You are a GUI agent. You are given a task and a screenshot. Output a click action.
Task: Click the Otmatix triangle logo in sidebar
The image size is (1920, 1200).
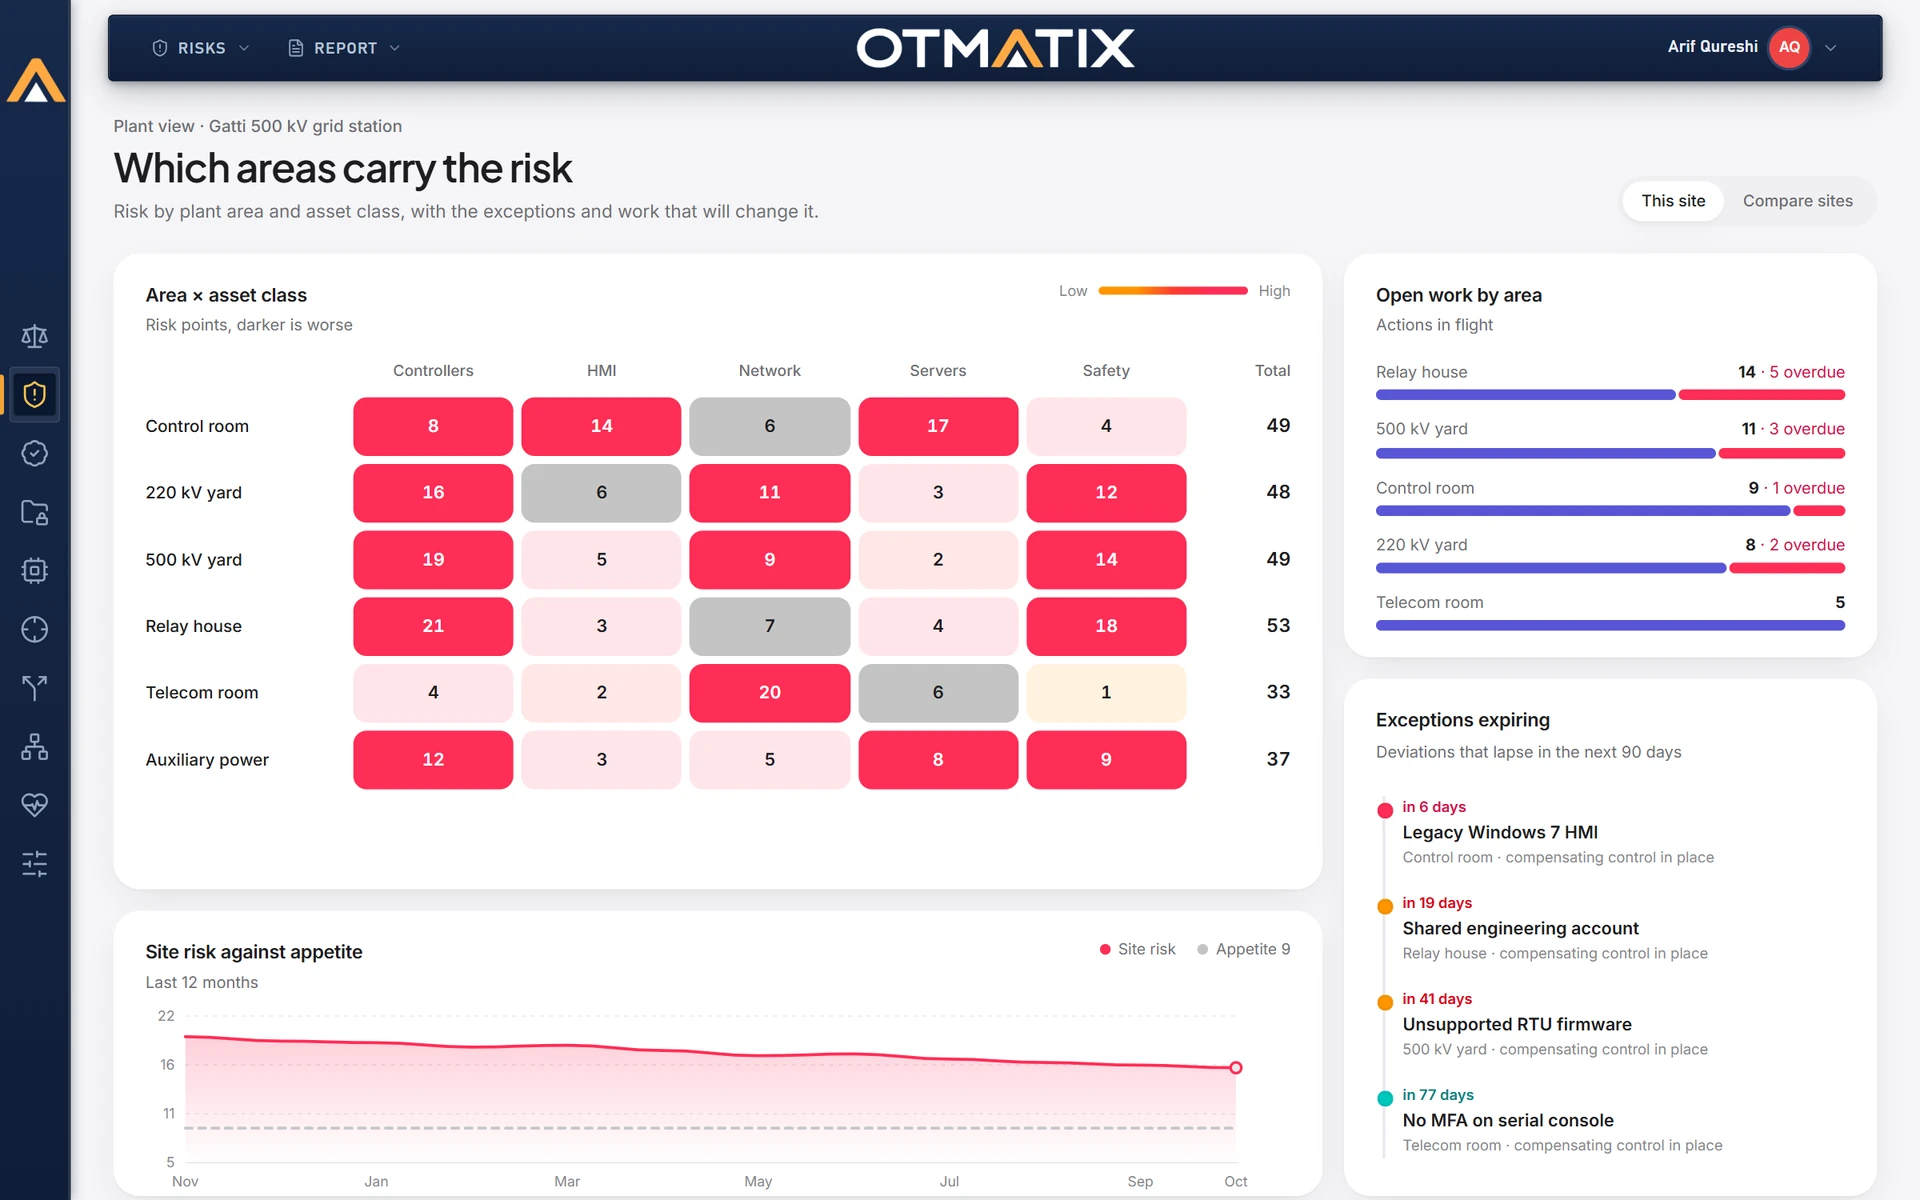[35, 80]
